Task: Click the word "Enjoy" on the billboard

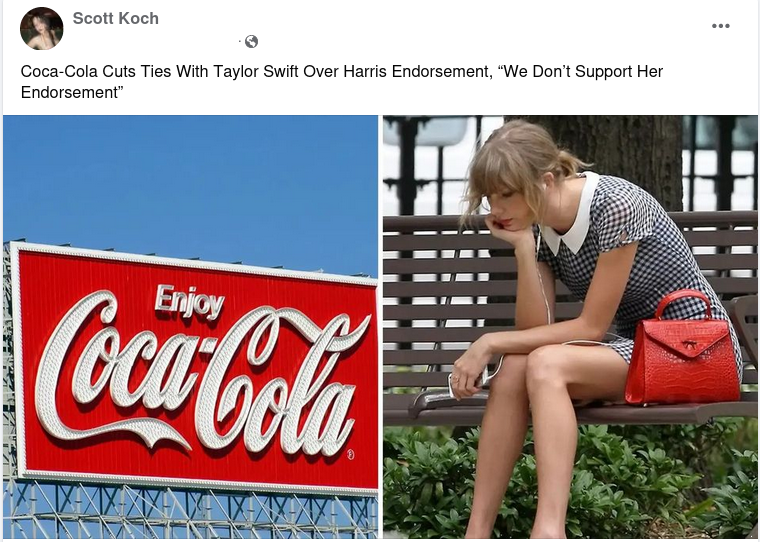Action: (190, 303)
